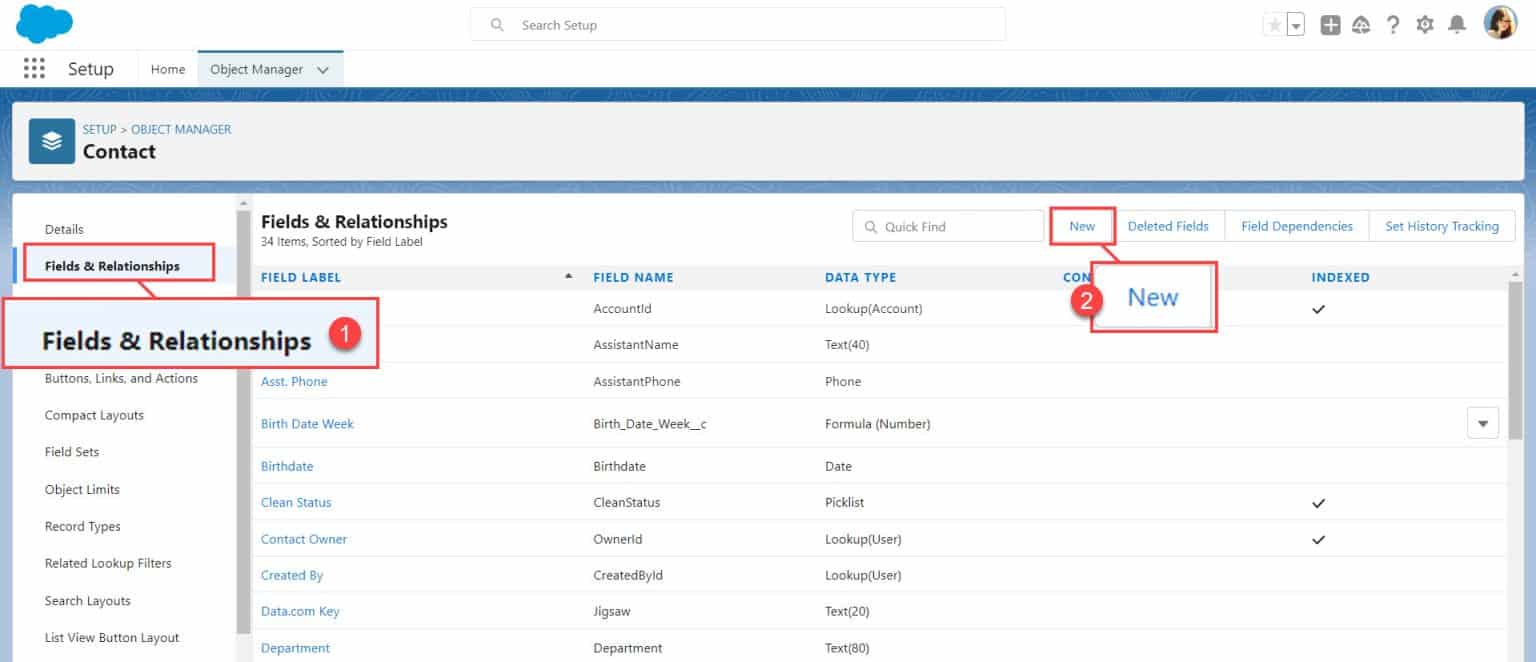
Task: Open the global actions plus icon
Action: 1330,26
